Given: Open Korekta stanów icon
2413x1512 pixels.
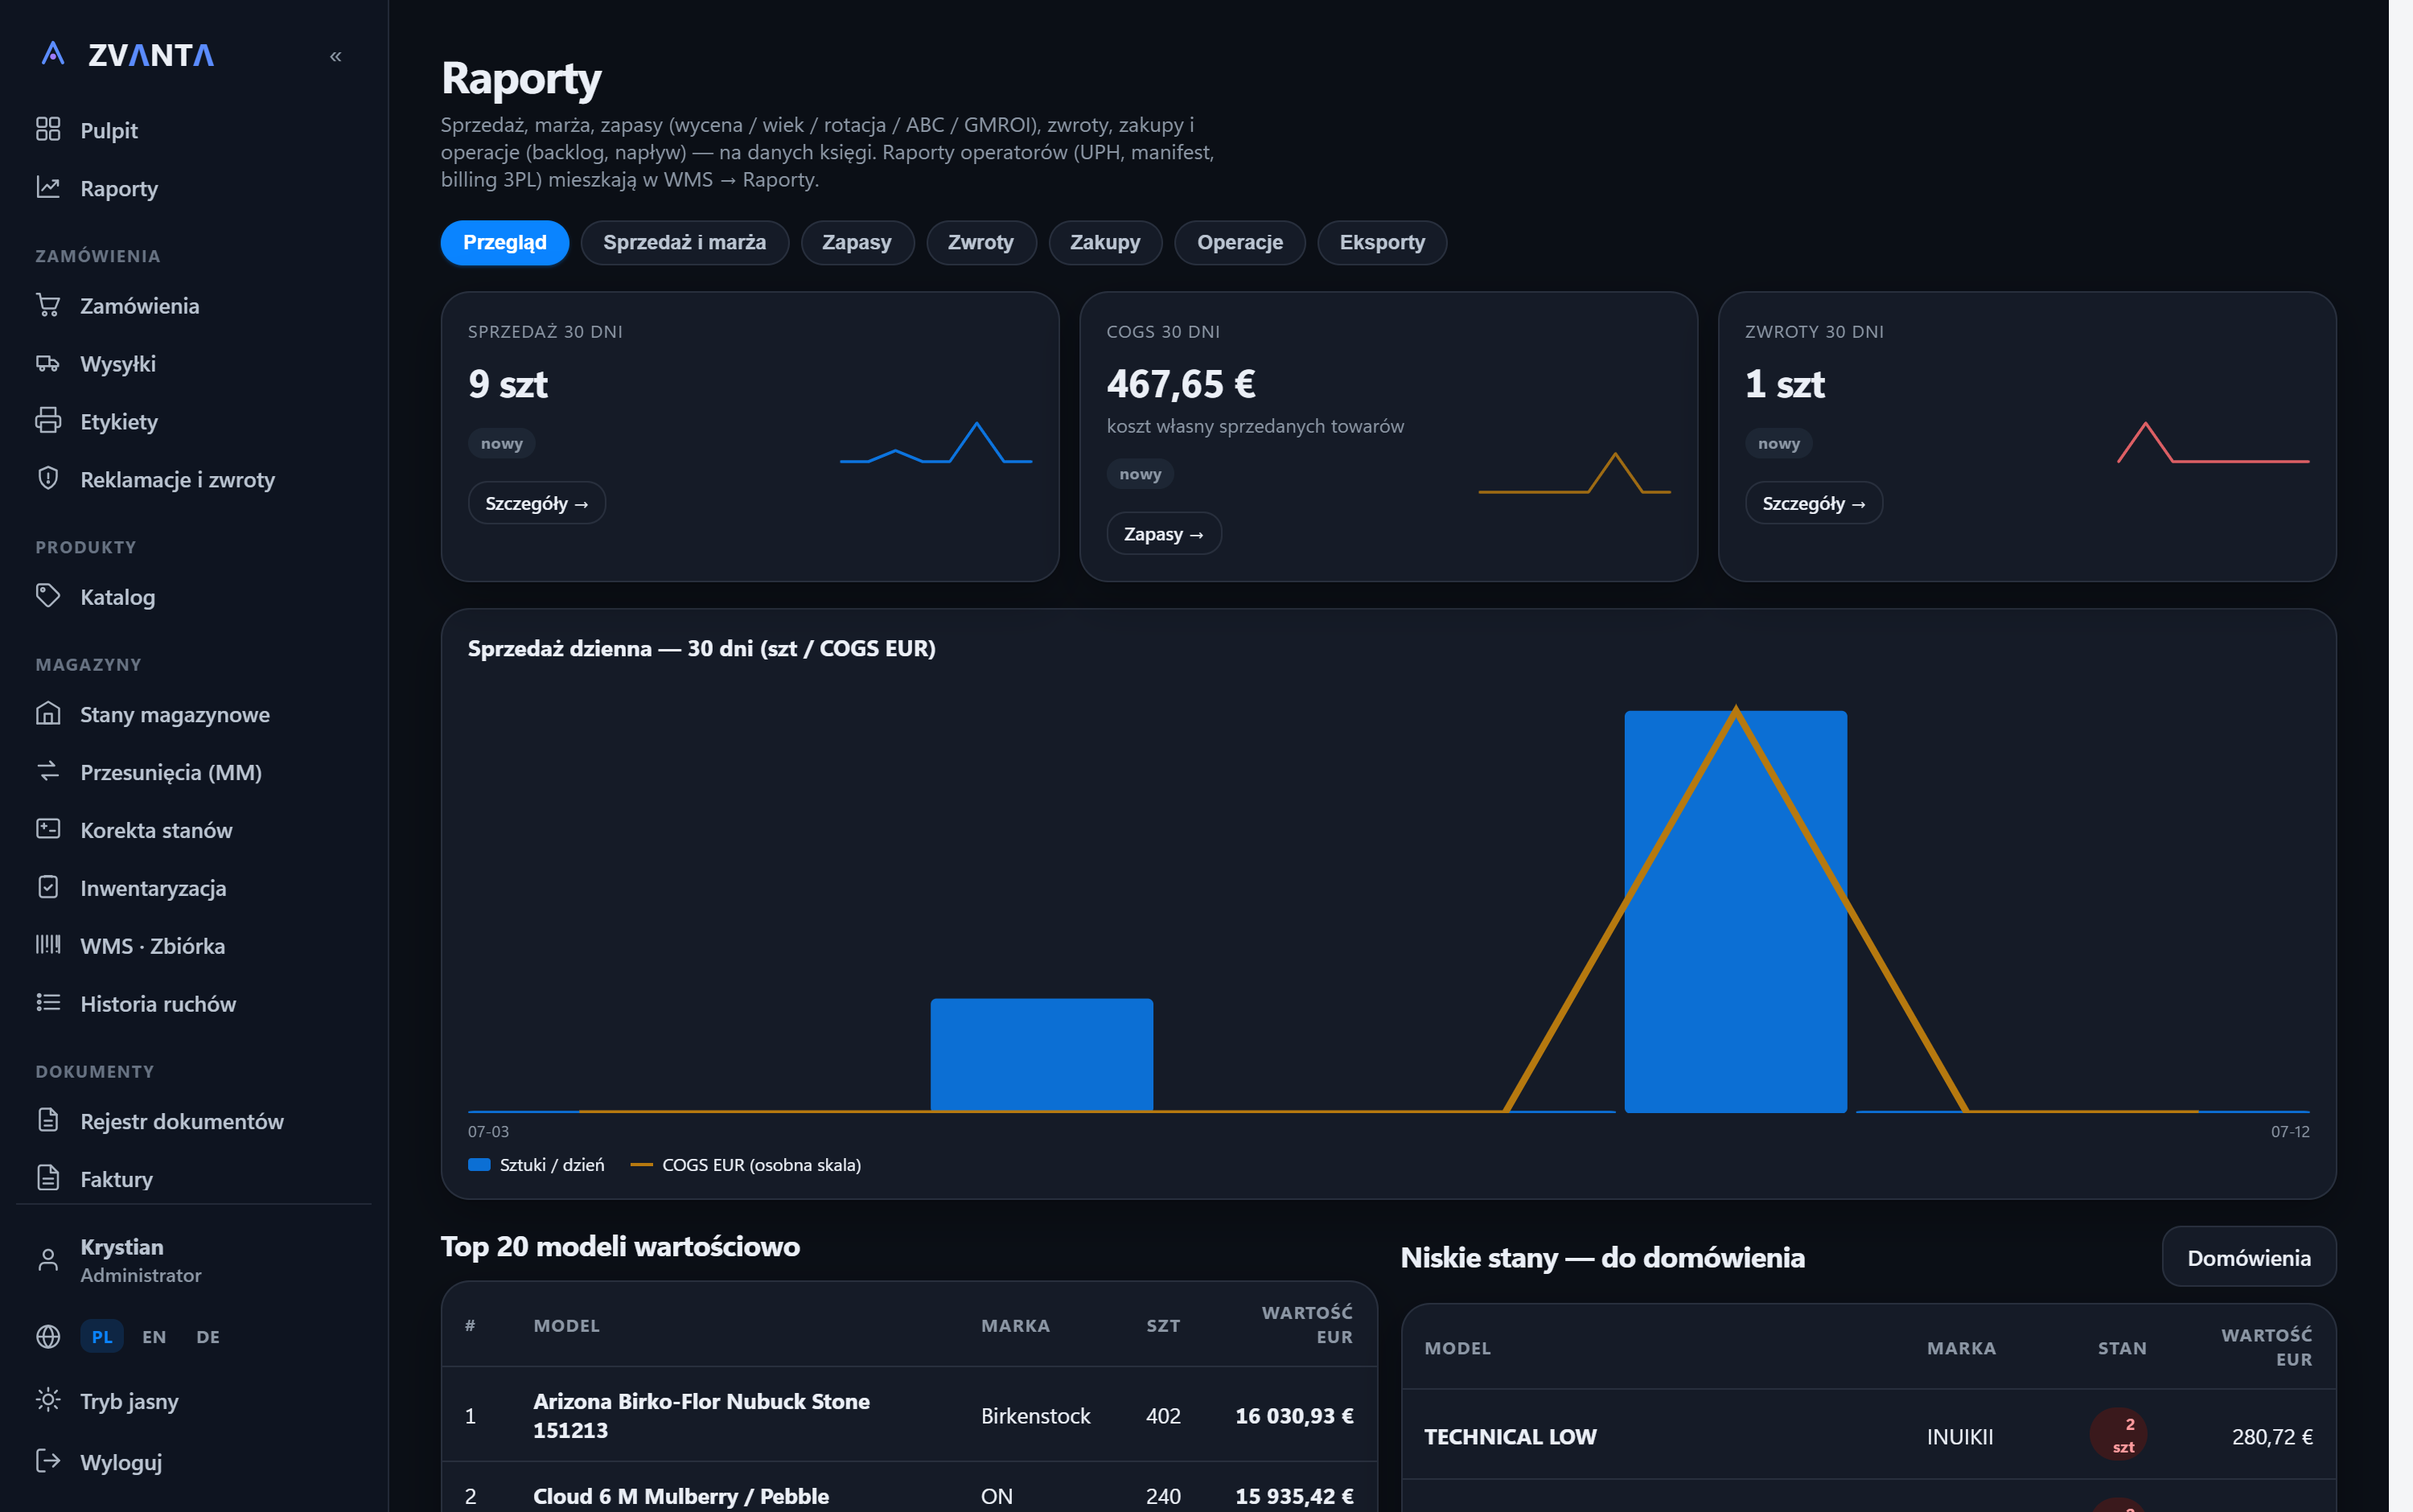Looking at the screenshot, I should coord(48,829).
